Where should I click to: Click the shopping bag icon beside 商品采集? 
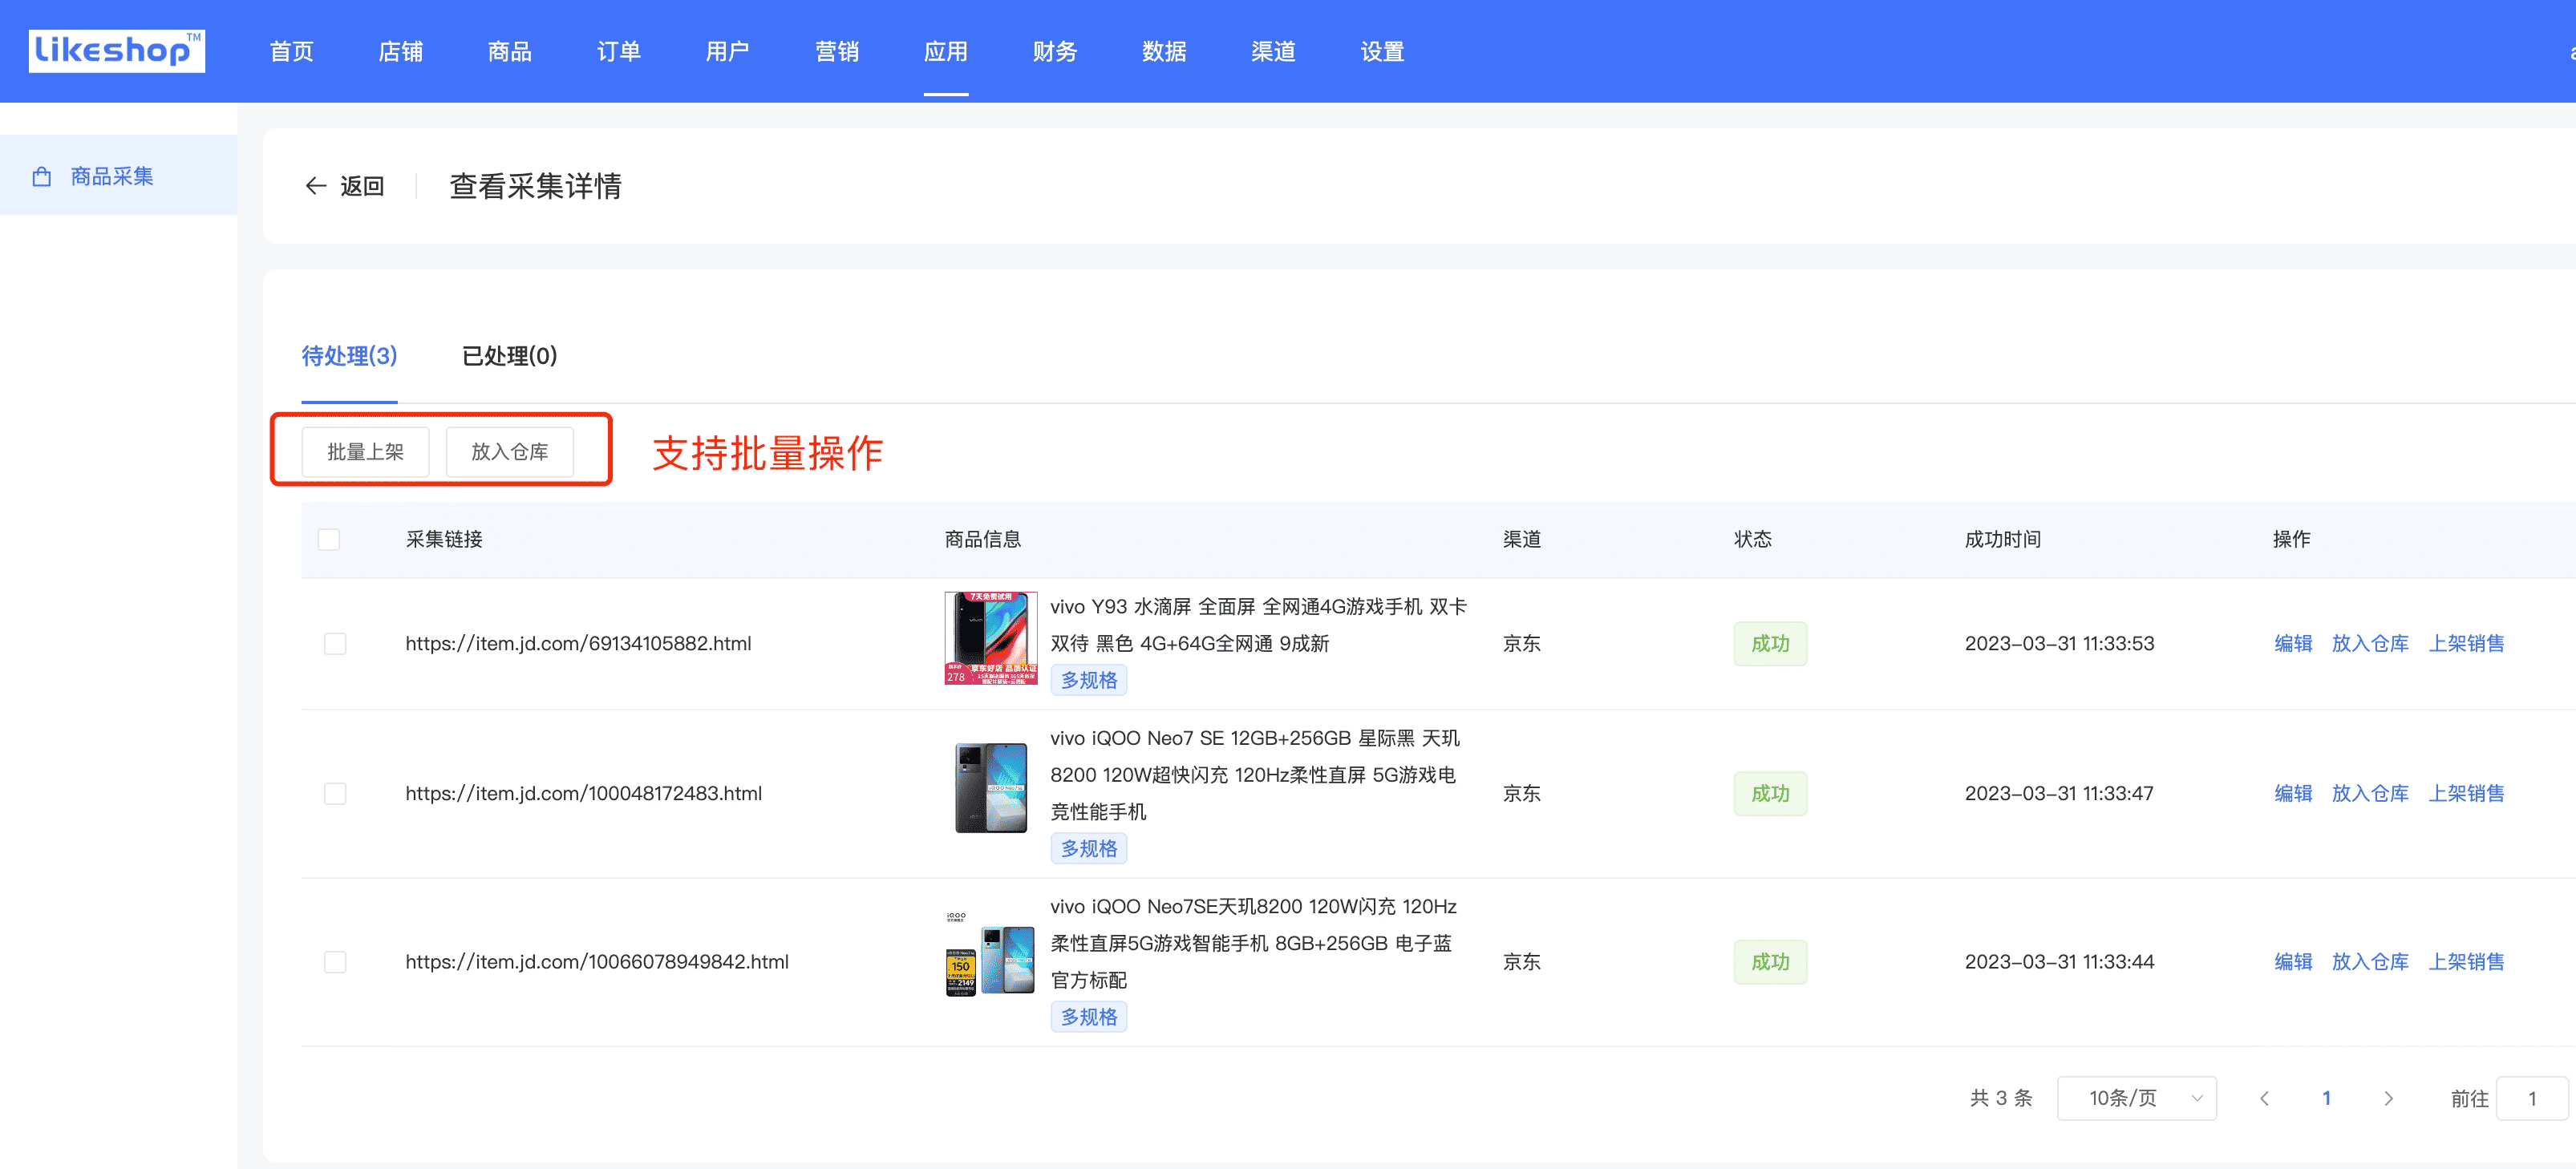point(42,177)
